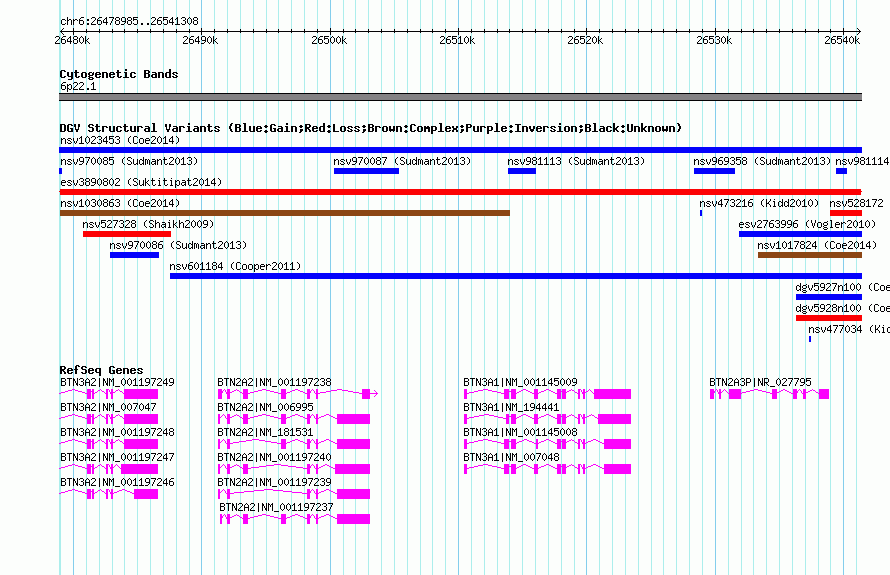This screenshot has width=890, height=575.
Task: Click the BTN2A3P|NR_027795 gene label
Action: (x=761, y=382)
